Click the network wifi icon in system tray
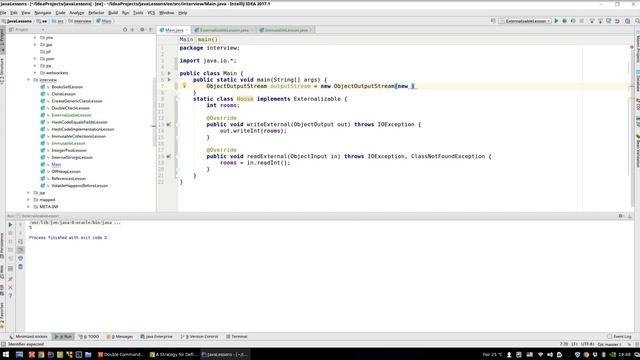The width and height of the screenshot is (640, 360). [x=540, y=355]
